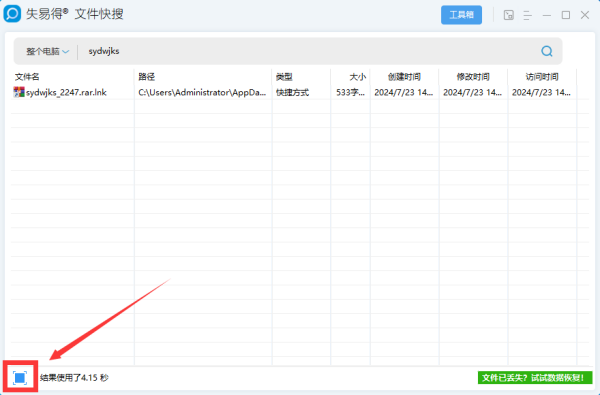Click the save-style icon beside 工具箱 button
Screen dimensions: 600x395
pos(509,15)
